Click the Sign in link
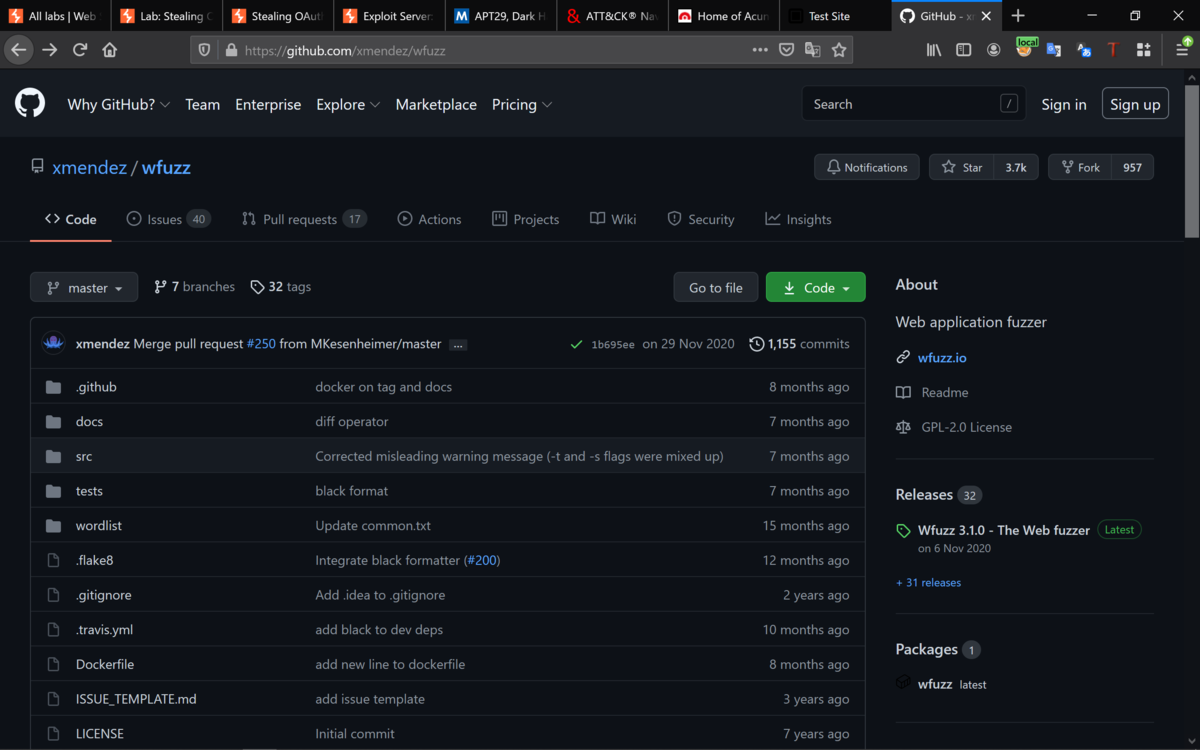The image size is (1200, 750). tap(1064, 104)
